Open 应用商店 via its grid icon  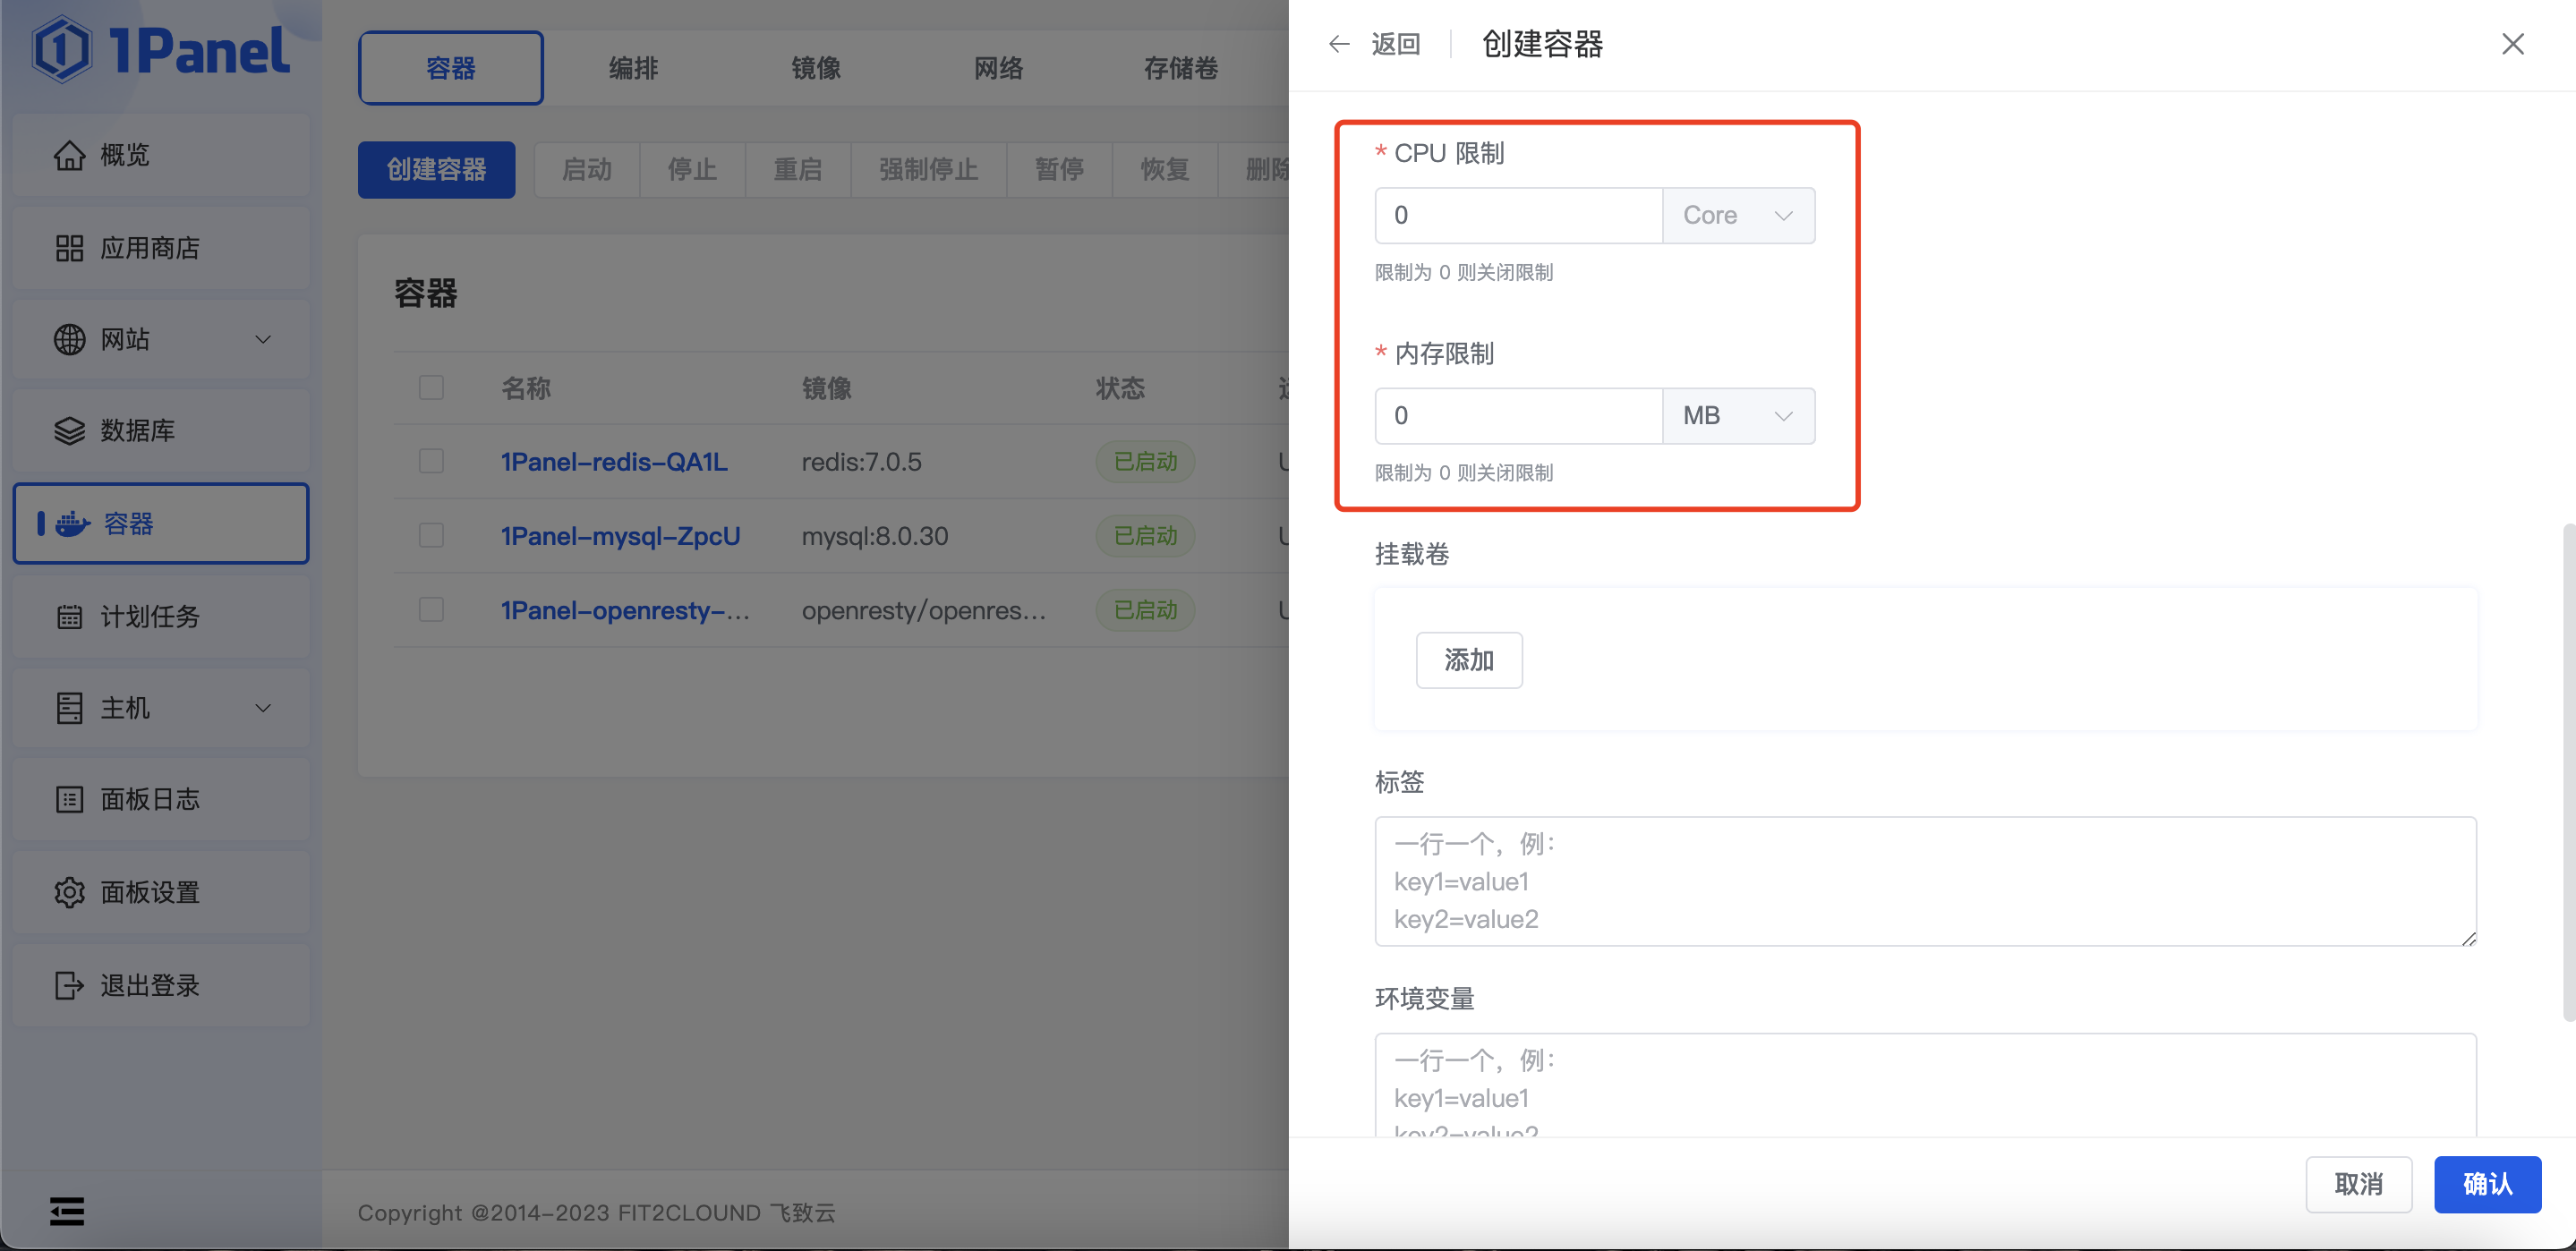pyautogui.click(x=69, y=248)
